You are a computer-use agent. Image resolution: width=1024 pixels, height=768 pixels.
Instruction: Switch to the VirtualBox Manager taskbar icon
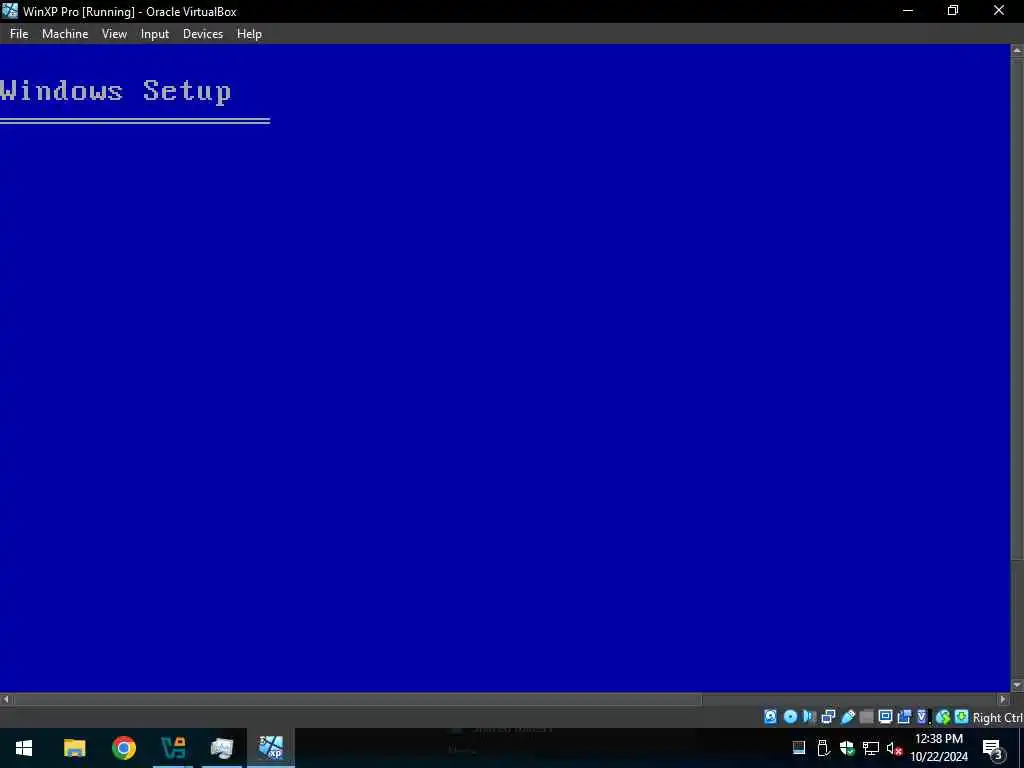point(222,748)
